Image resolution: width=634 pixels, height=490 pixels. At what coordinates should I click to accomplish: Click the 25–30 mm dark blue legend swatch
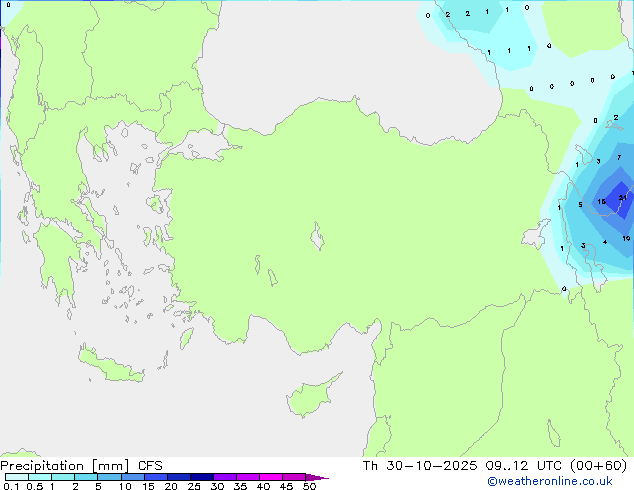tap(202, 477)
